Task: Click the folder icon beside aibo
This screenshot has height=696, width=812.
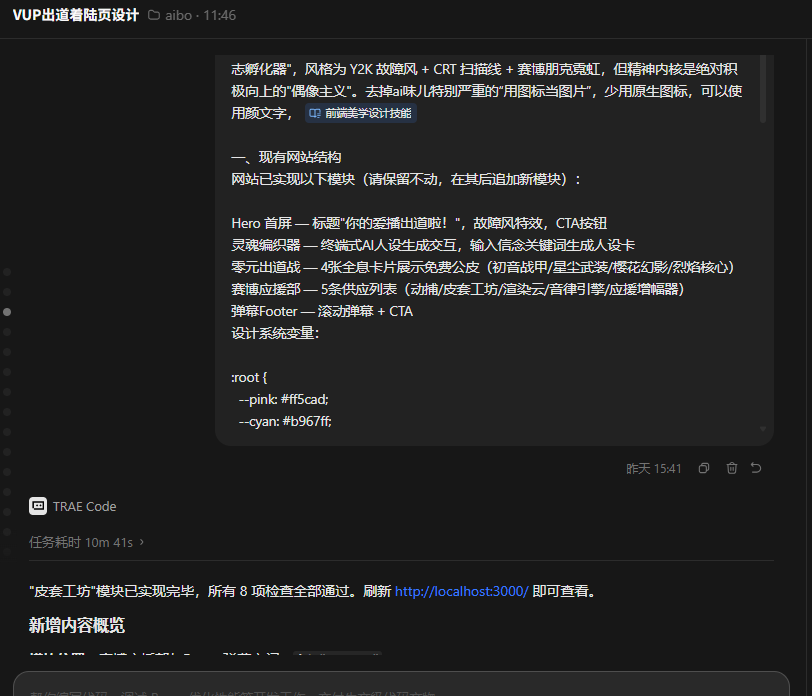Action: [154, 15]
